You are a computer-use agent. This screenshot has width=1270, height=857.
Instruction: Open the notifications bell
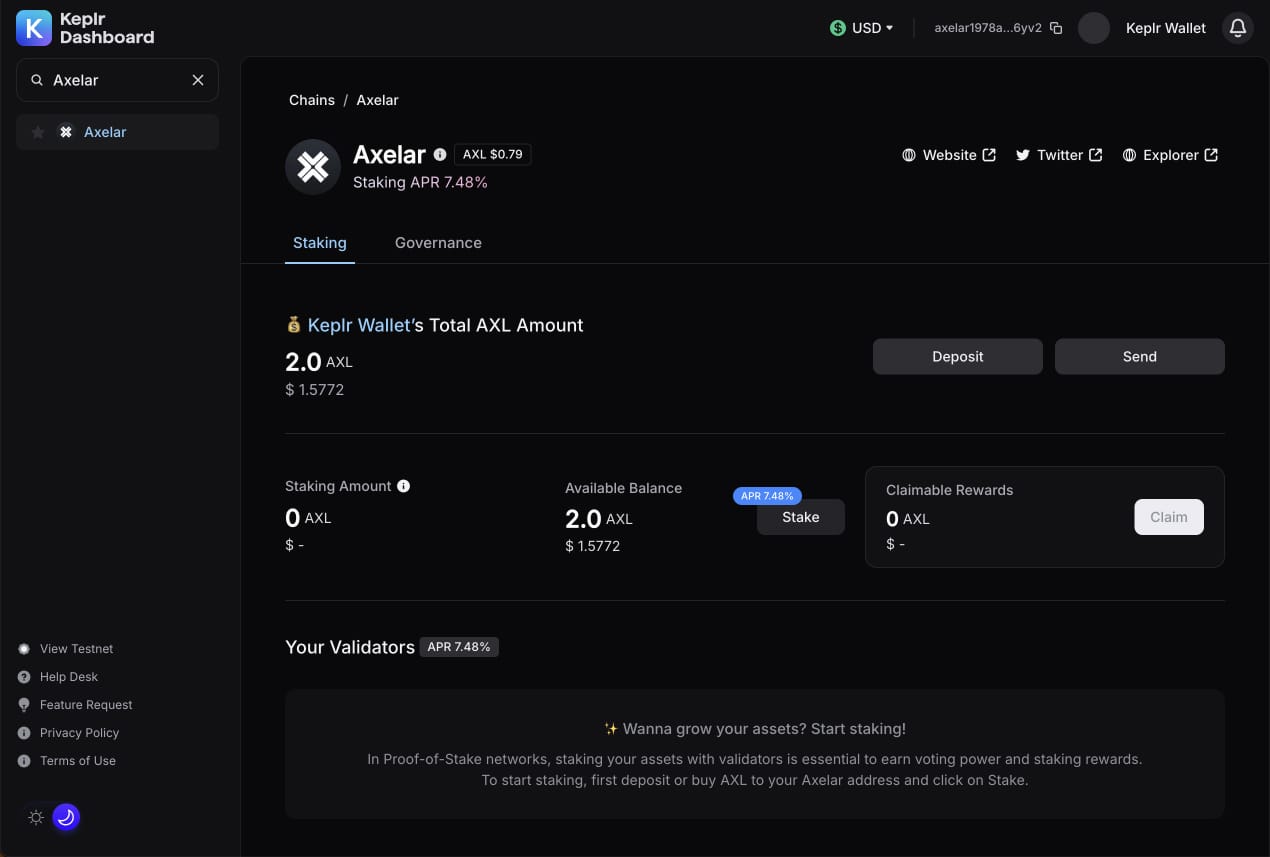pyautogui.click(x=1238, y=28)
